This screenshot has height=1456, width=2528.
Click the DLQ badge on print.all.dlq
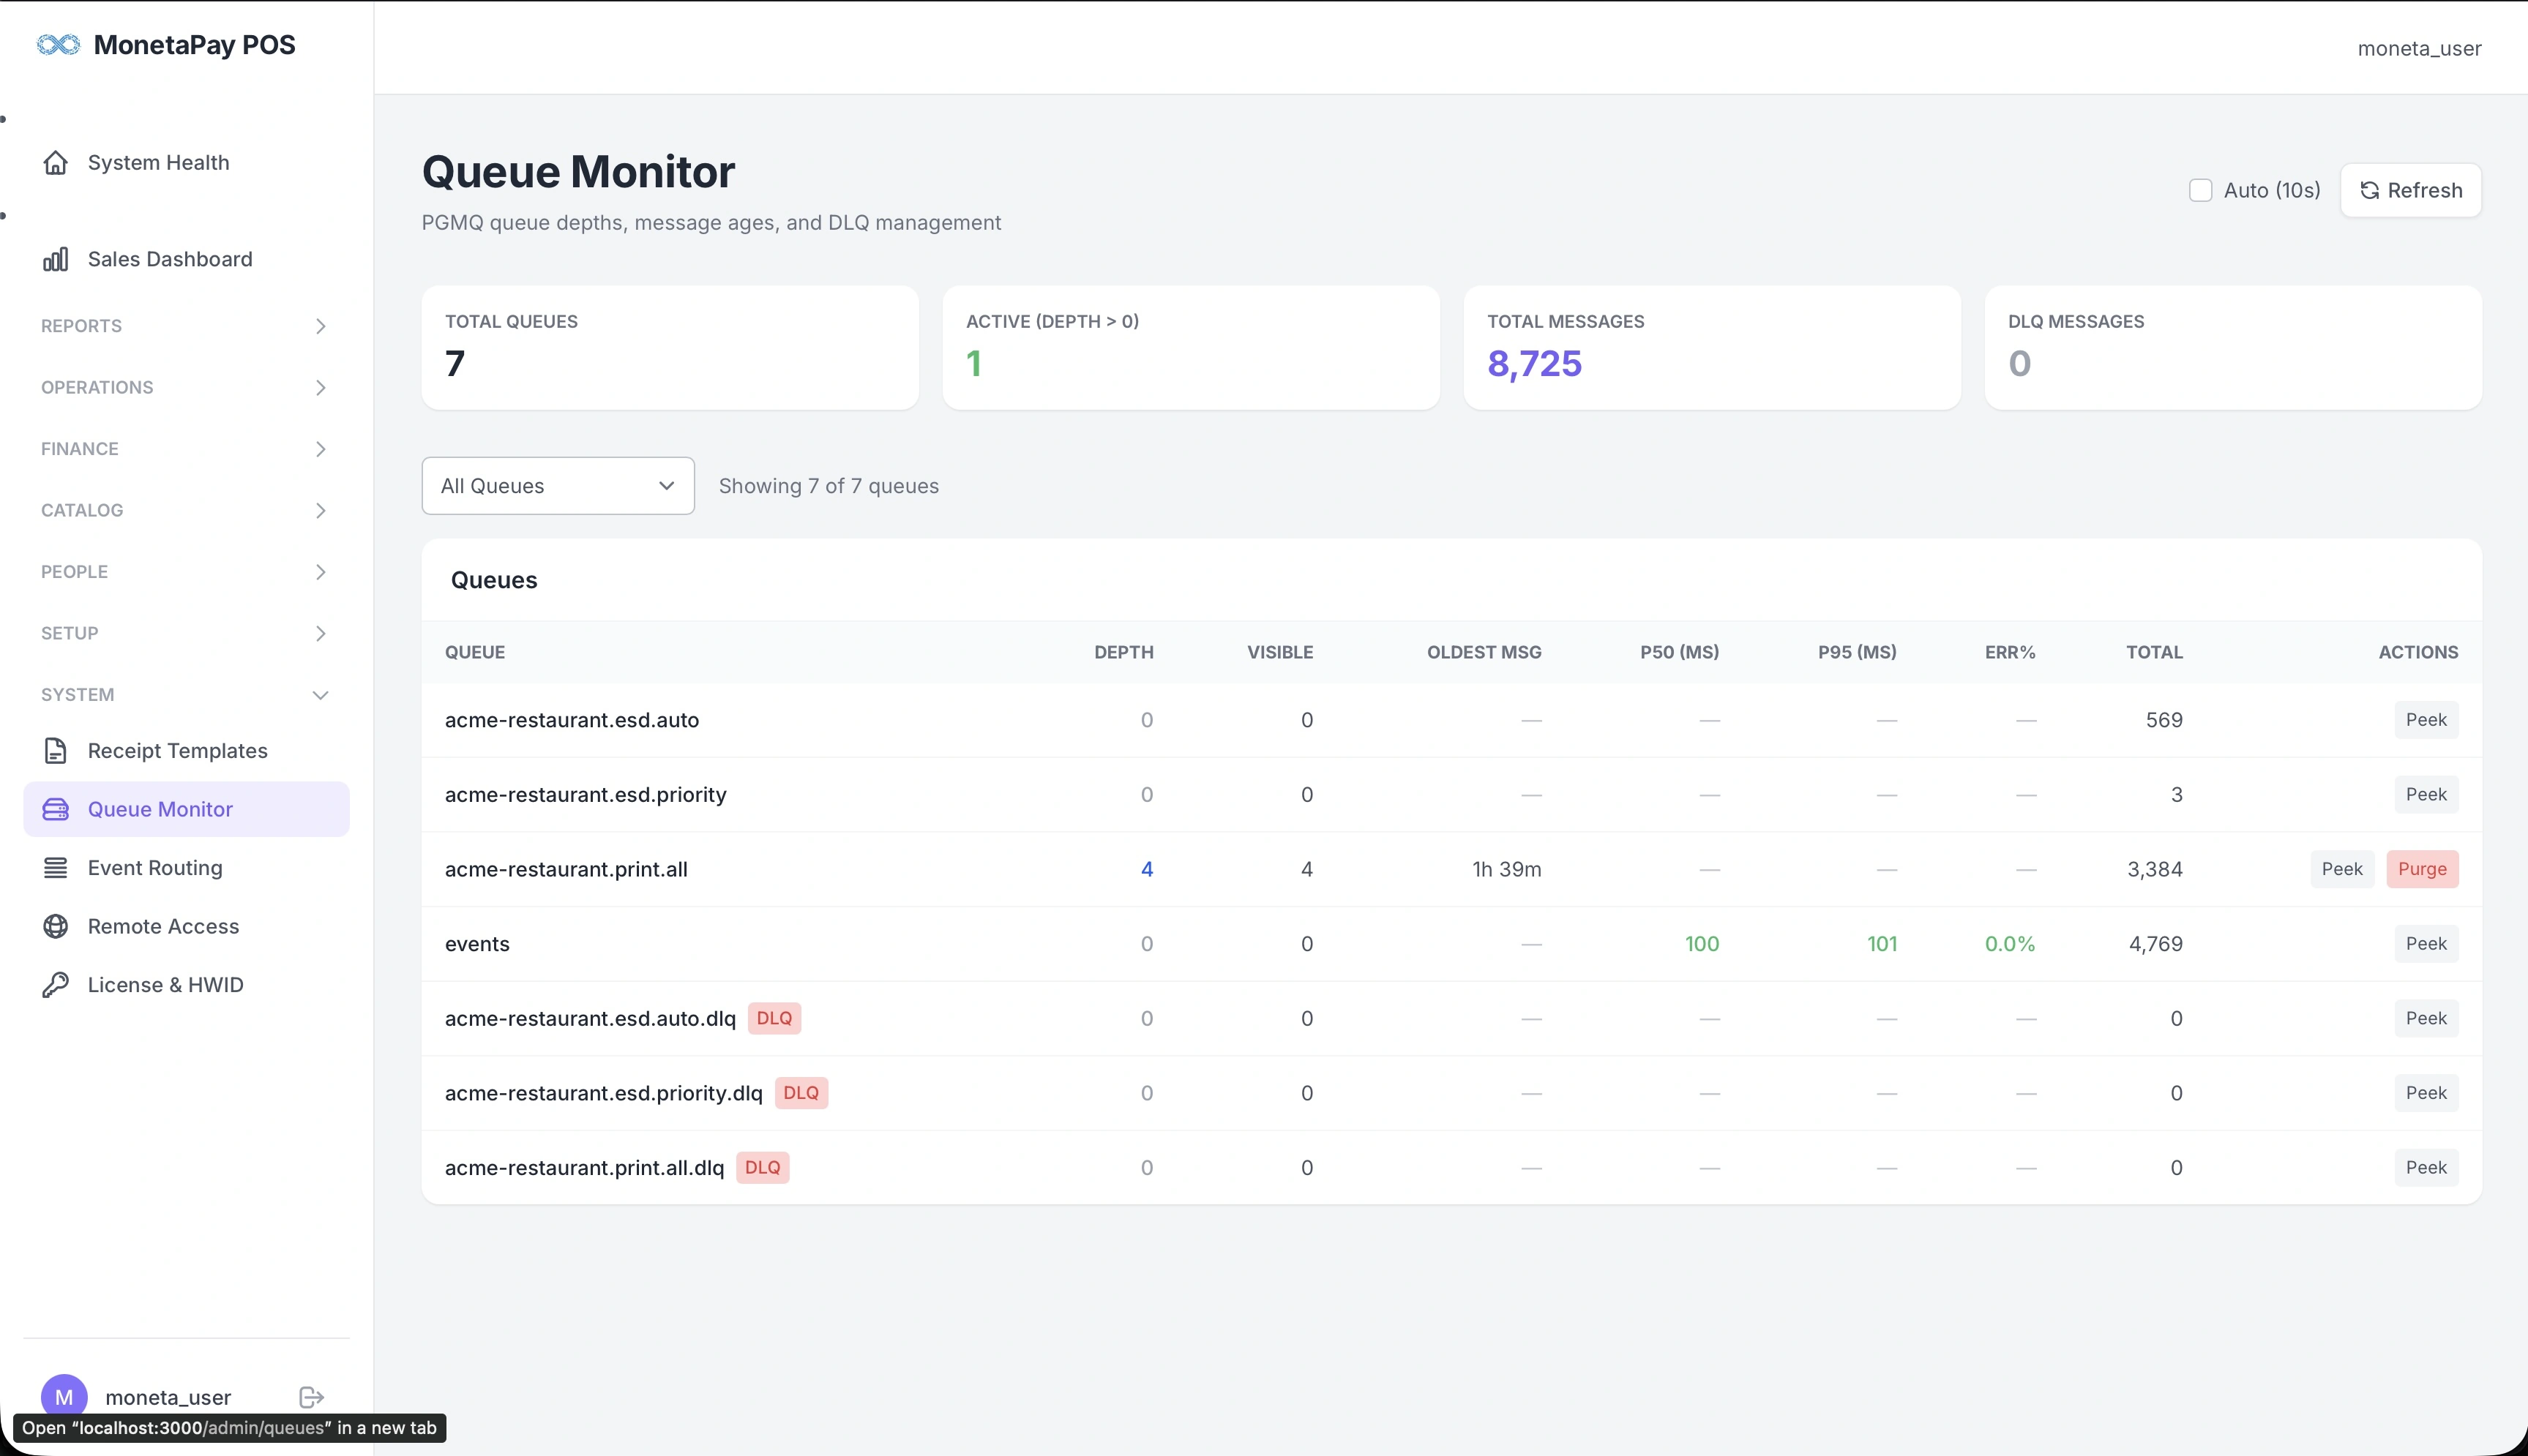763,1168
